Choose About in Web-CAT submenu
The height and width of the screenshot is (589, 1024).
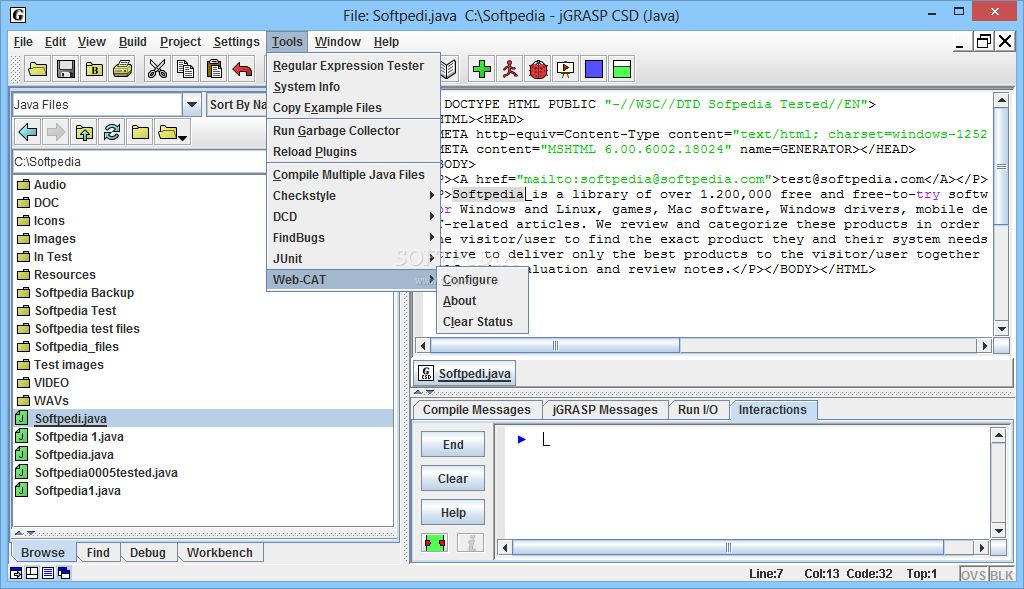[x=482, y=301]
